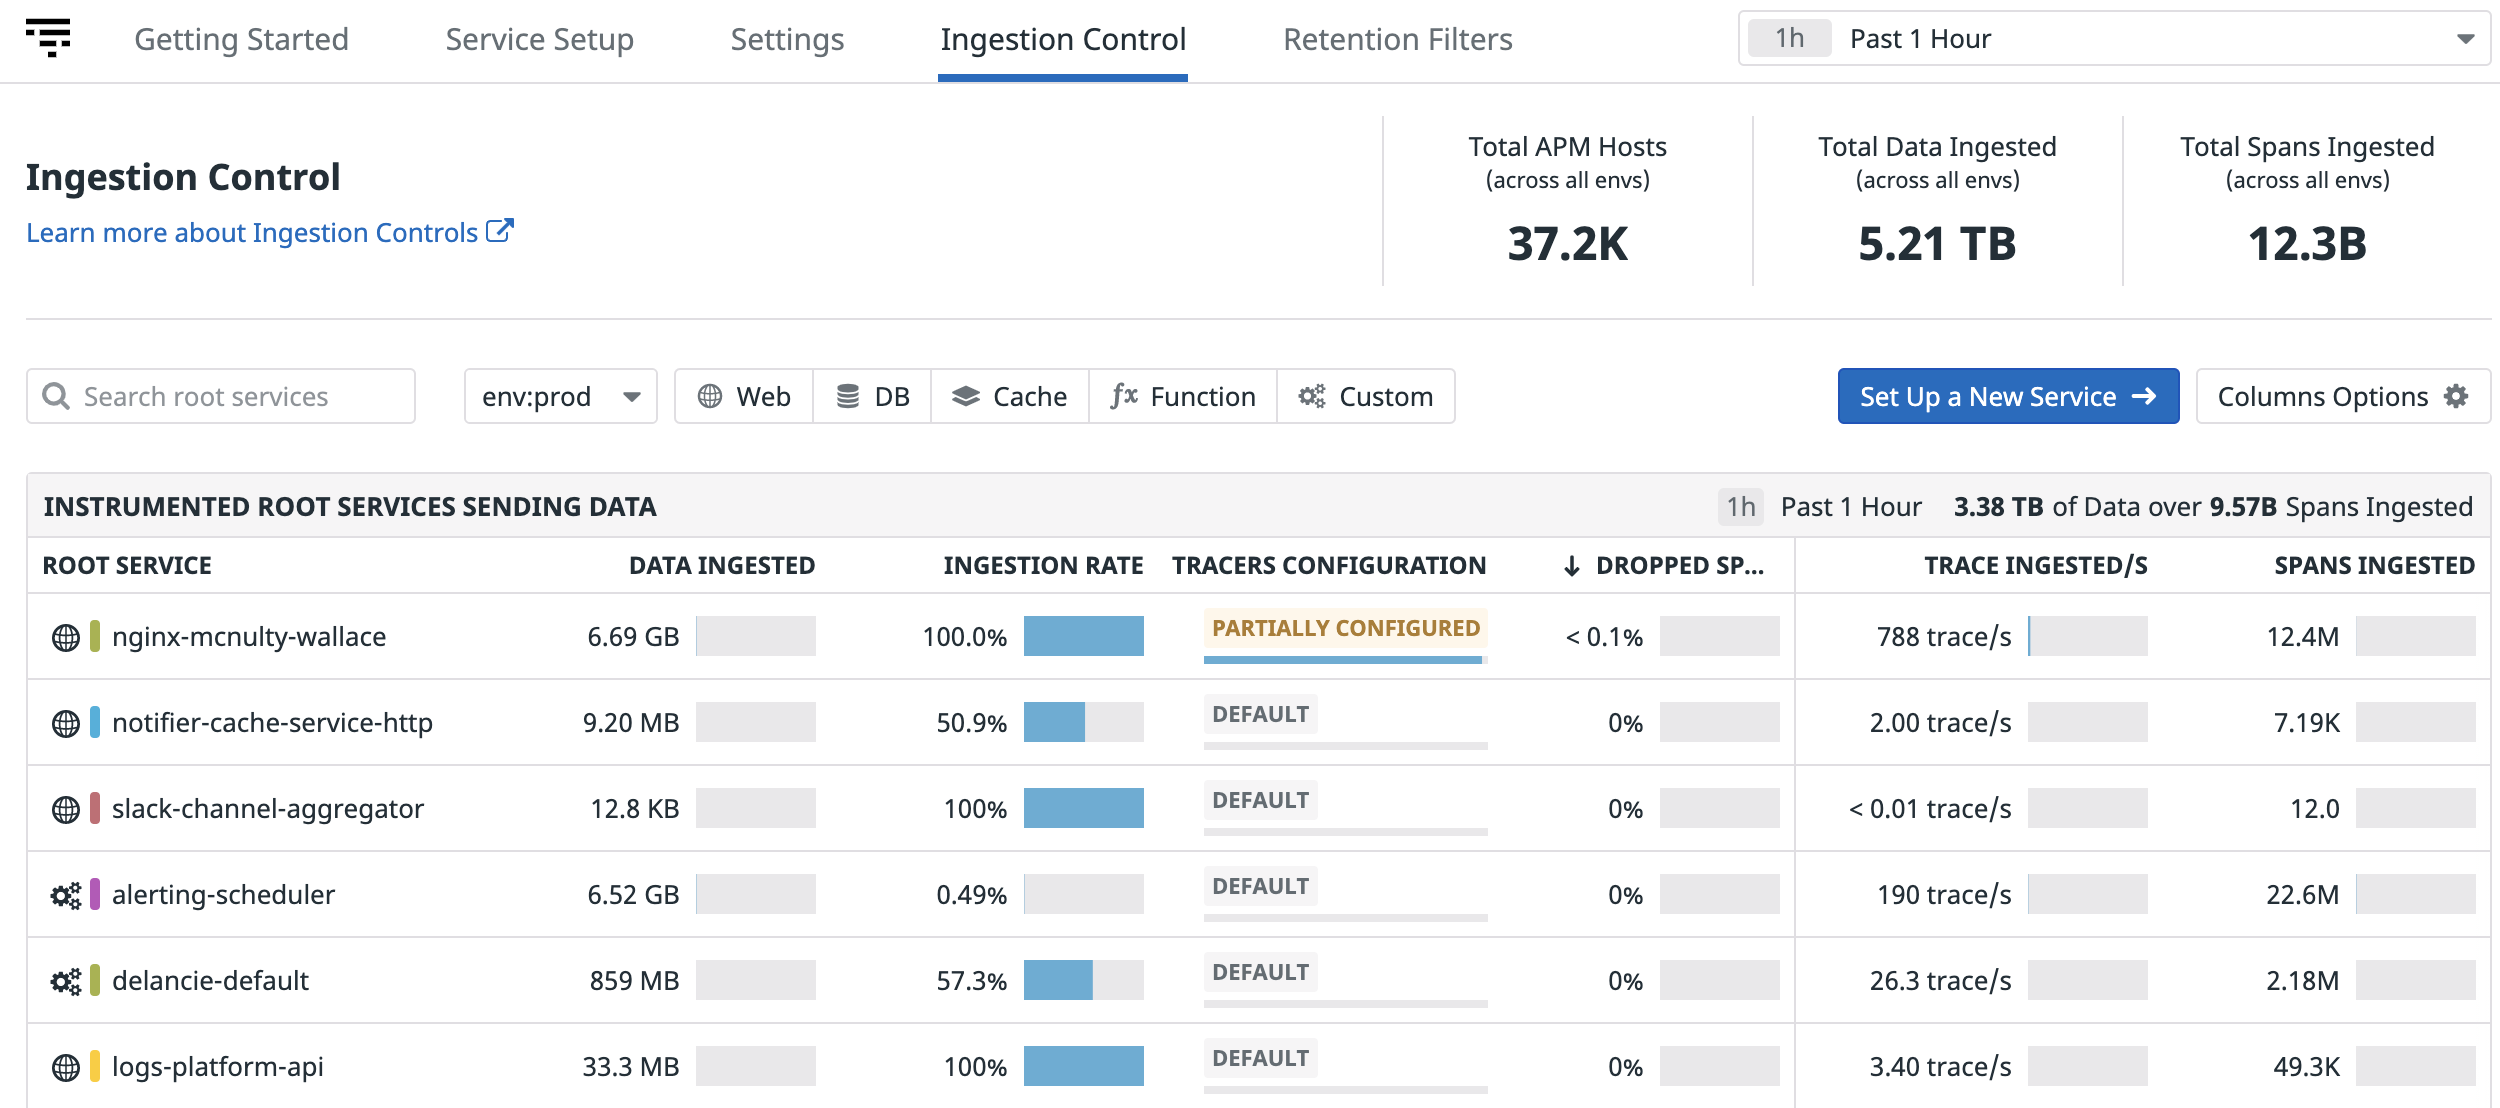Viewport: 2500px width, 1108px height.
Task: Click the filter menu icon in top left
Action: point(48,38)
